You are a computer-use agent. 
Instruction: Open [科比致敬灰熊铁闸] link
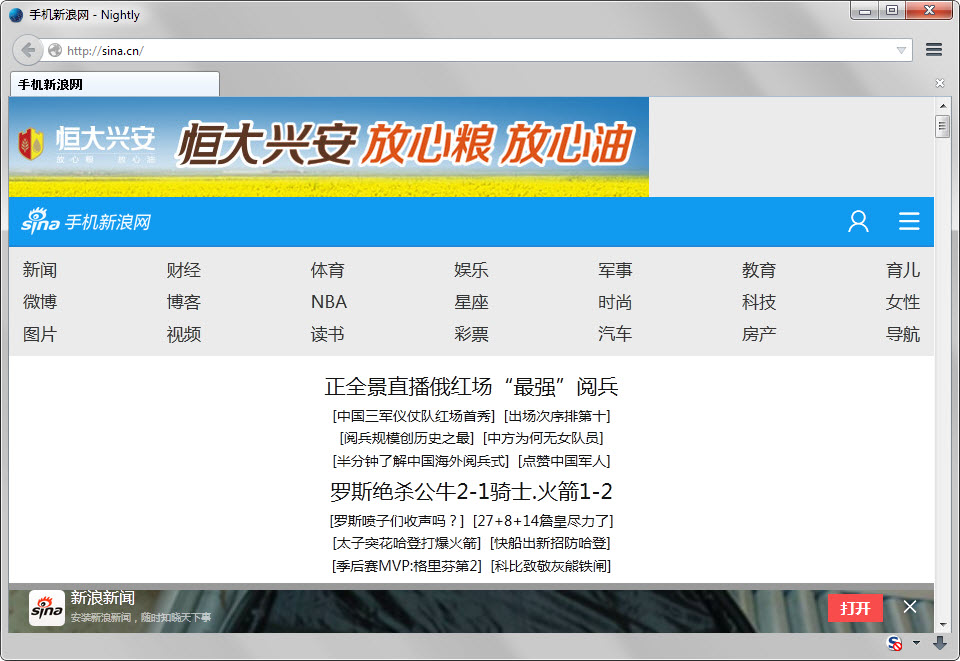coord(551,566)
